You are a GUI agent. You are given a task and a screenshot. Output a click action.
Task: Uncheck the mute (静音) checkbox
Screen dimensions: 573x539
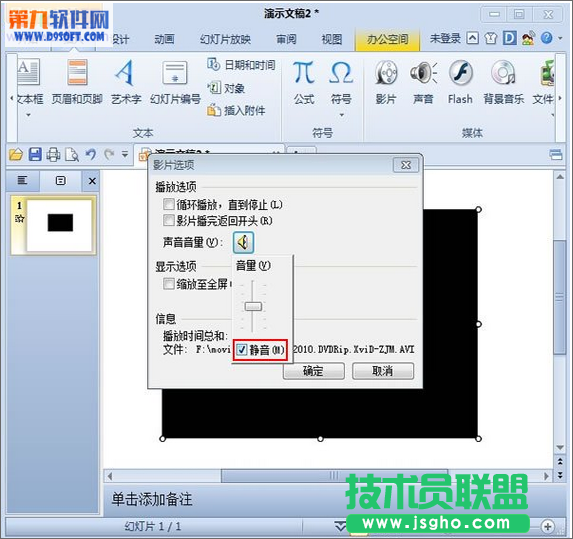[x=242, y=350]
